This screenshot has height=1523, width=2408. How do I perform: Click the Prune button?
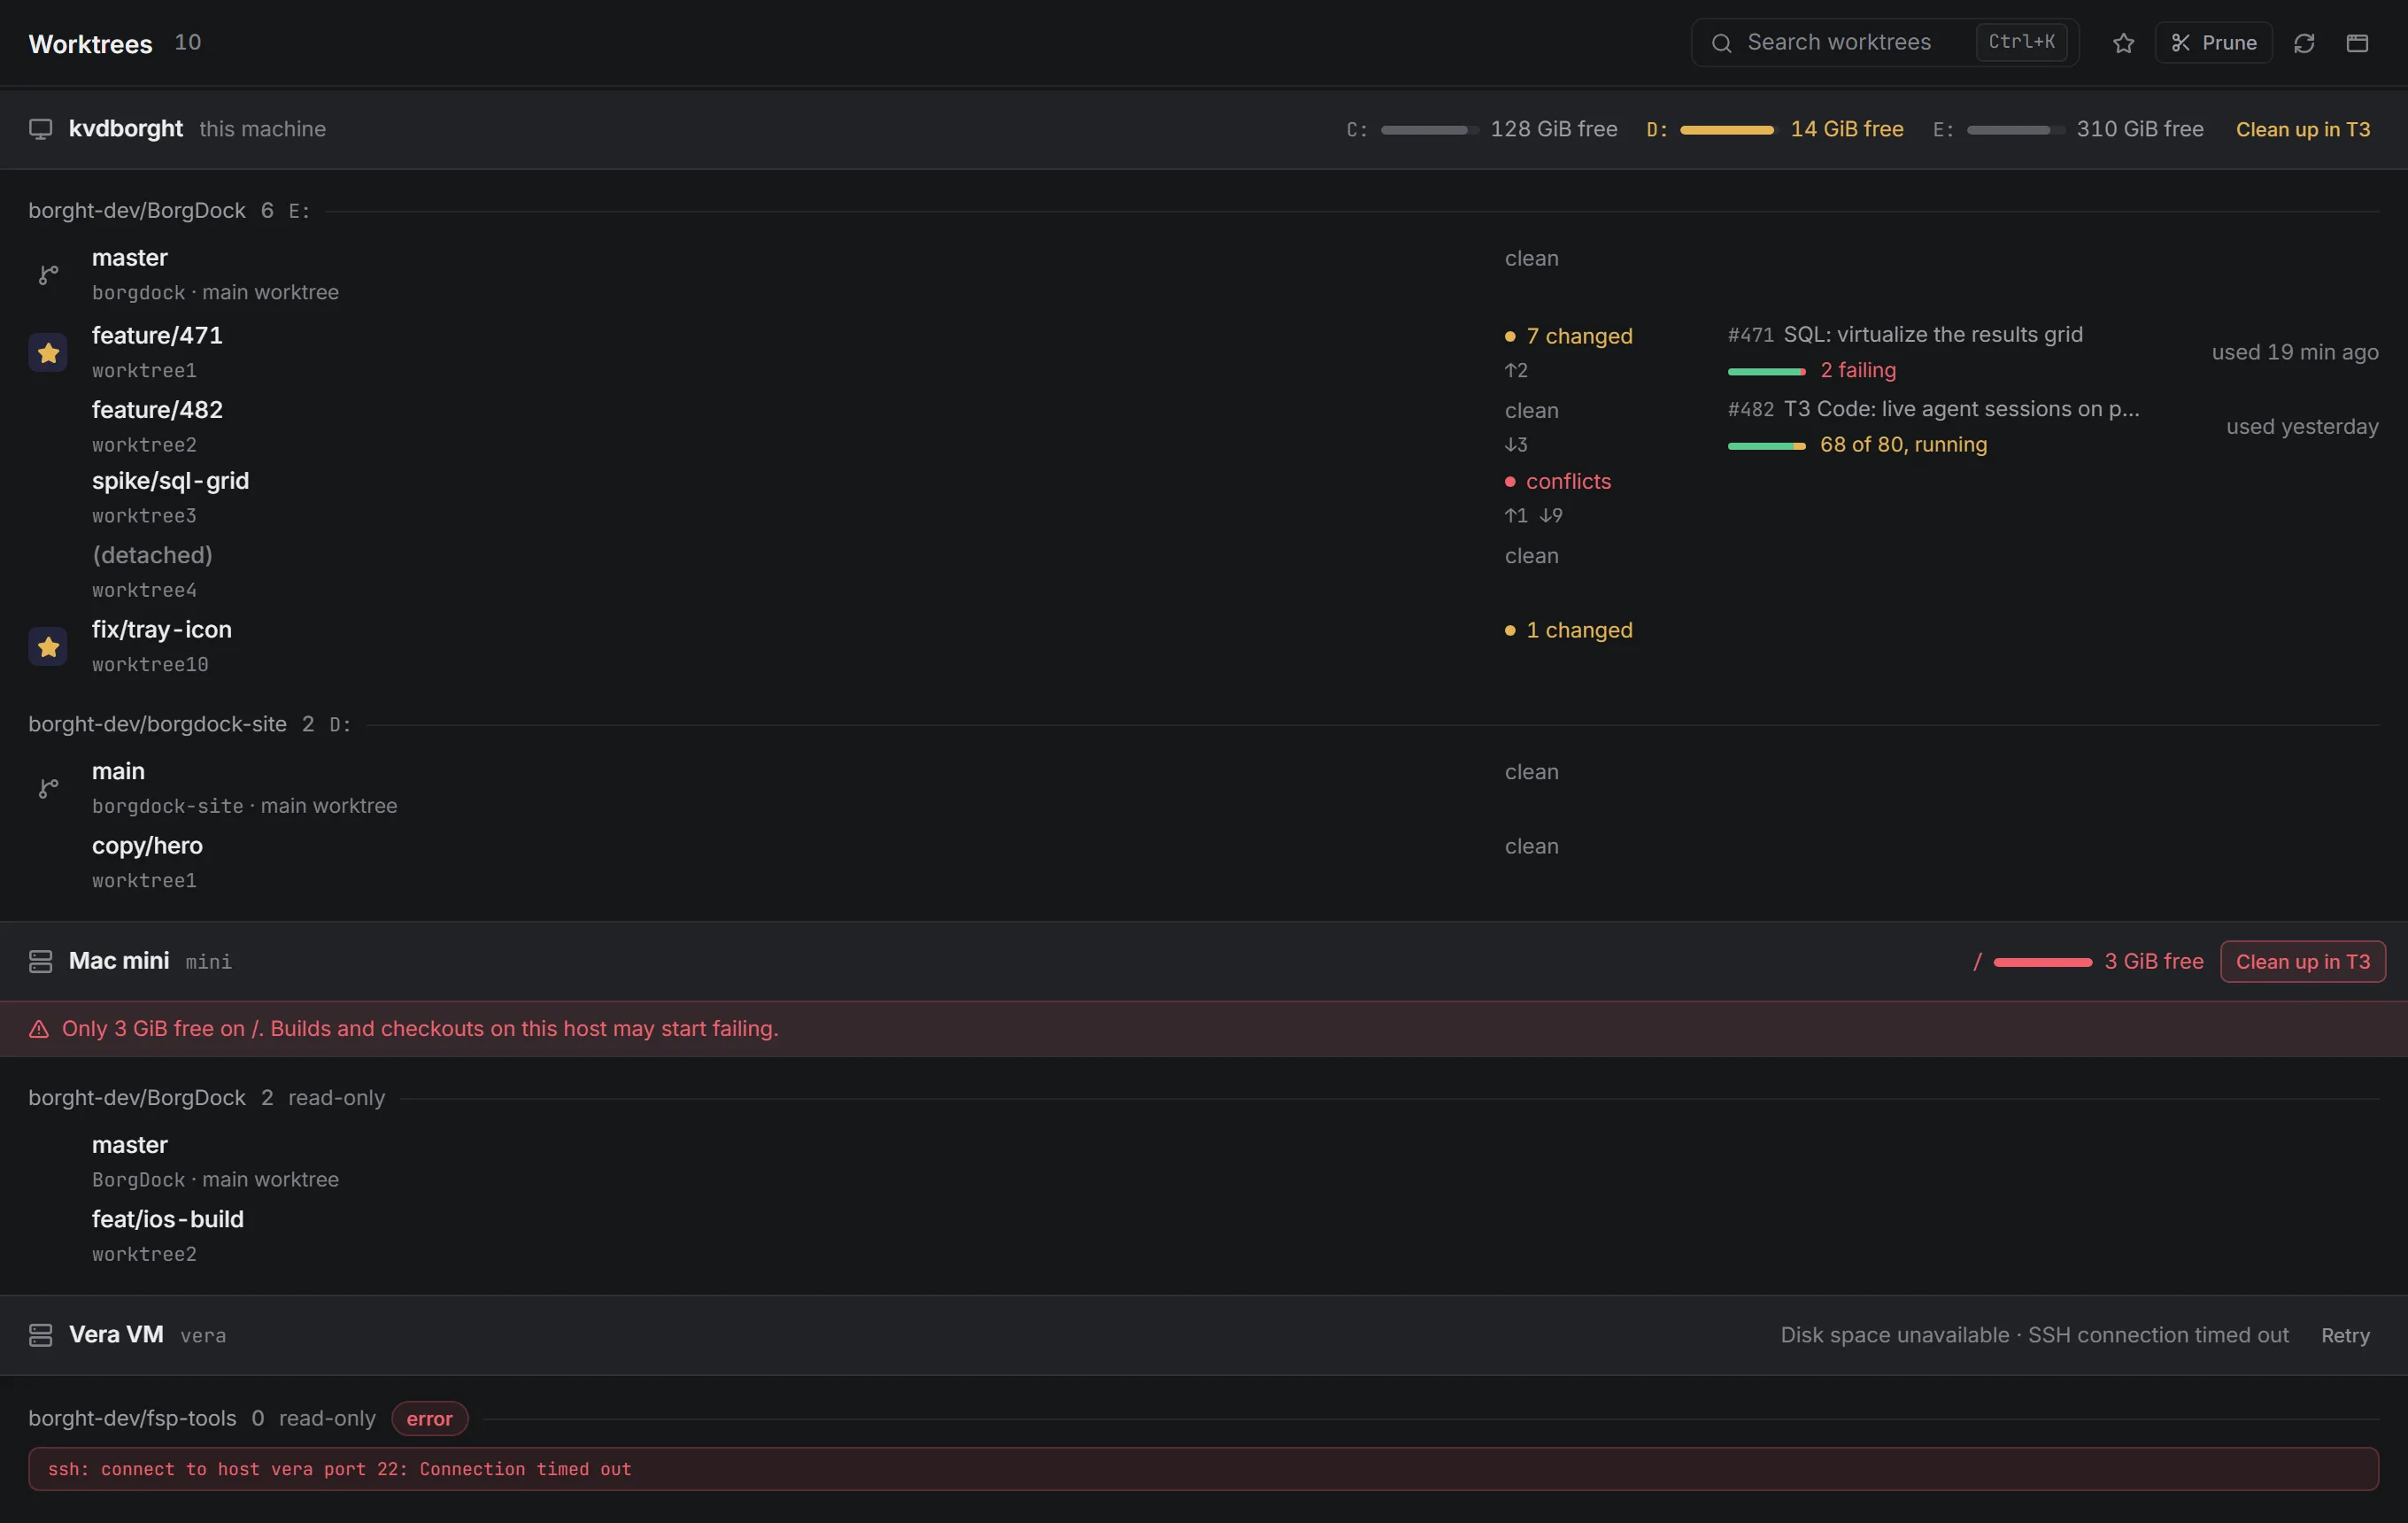coord(2213,43)
